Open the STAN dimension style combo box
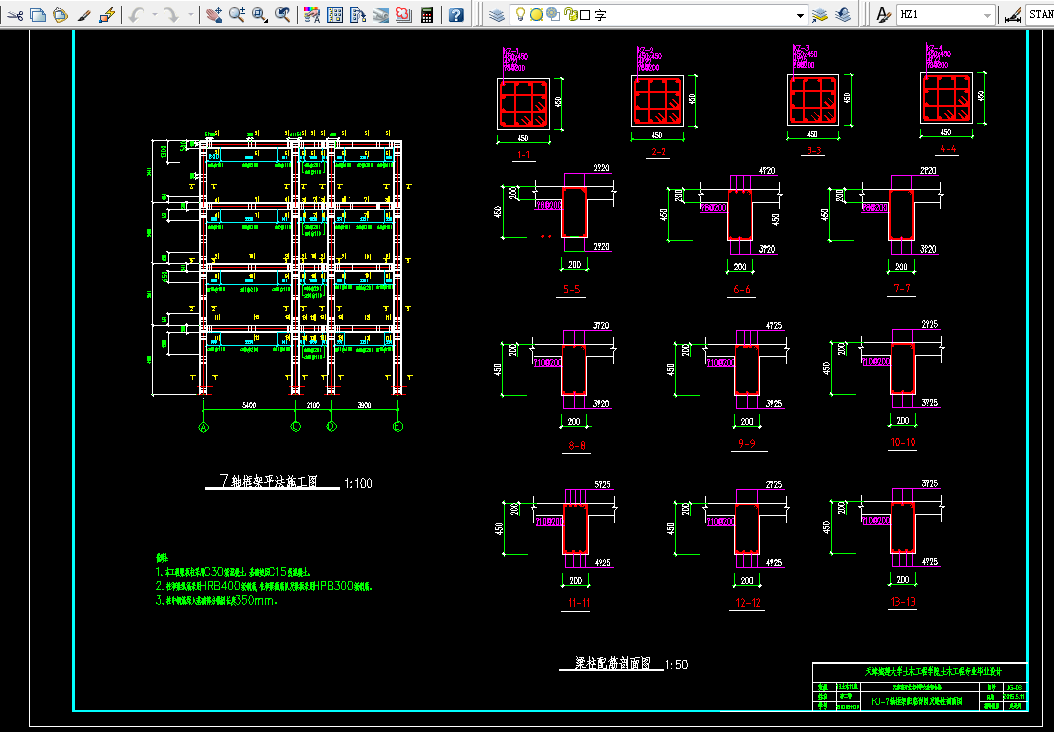The image size is (1054, 732). (x=1039, y=14)
